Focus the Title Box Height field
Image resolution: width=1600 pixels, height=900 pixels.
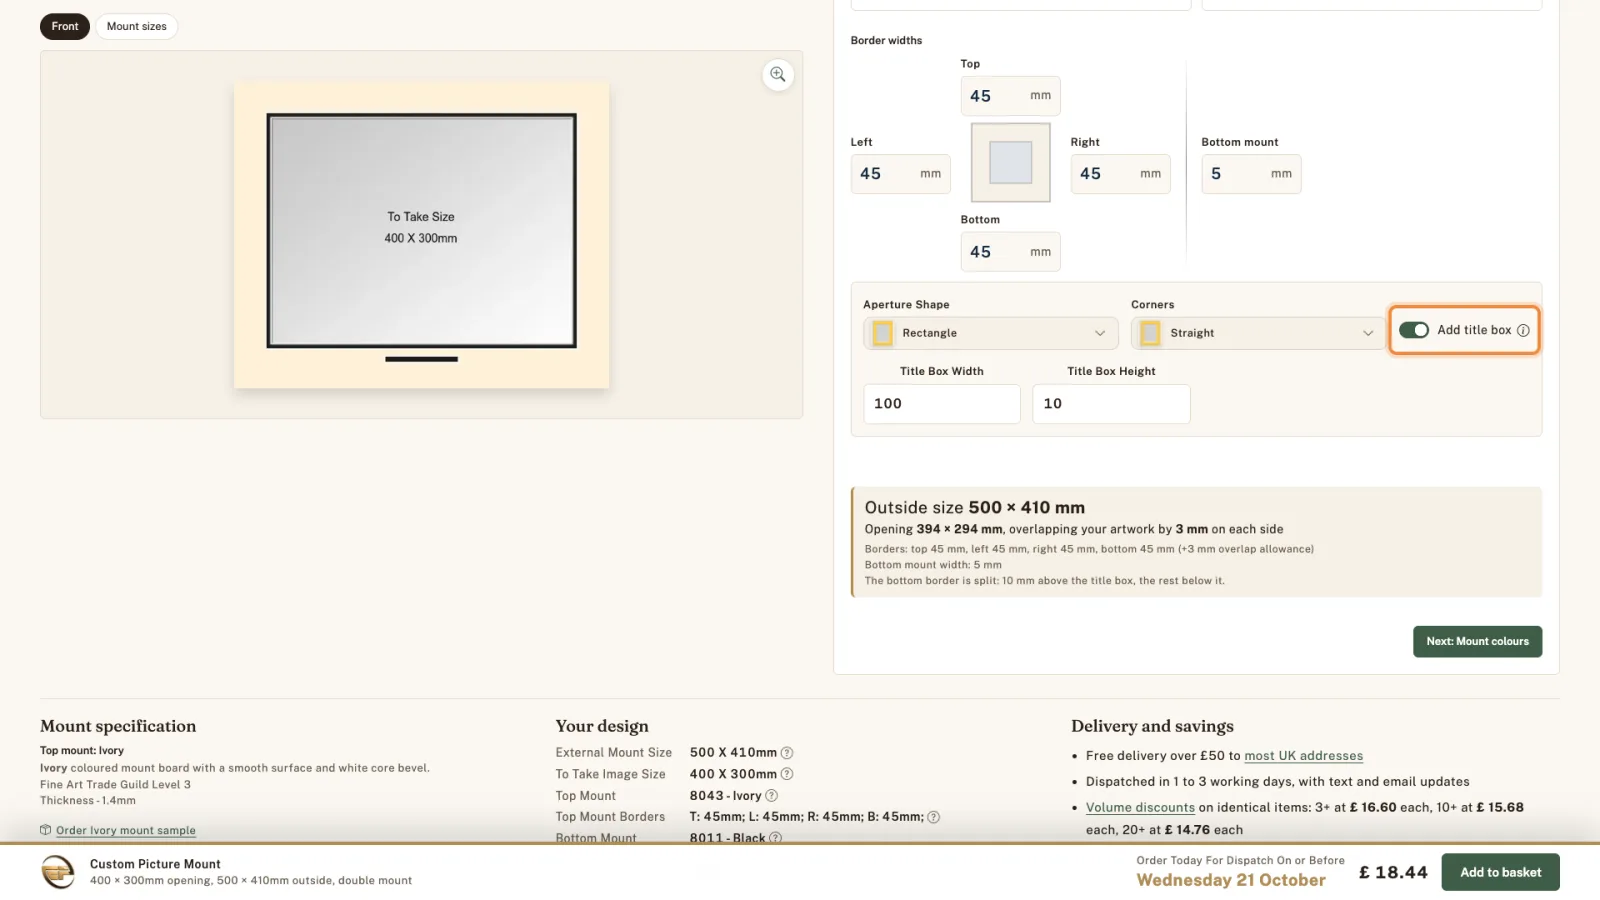[x=1111, y=404]
